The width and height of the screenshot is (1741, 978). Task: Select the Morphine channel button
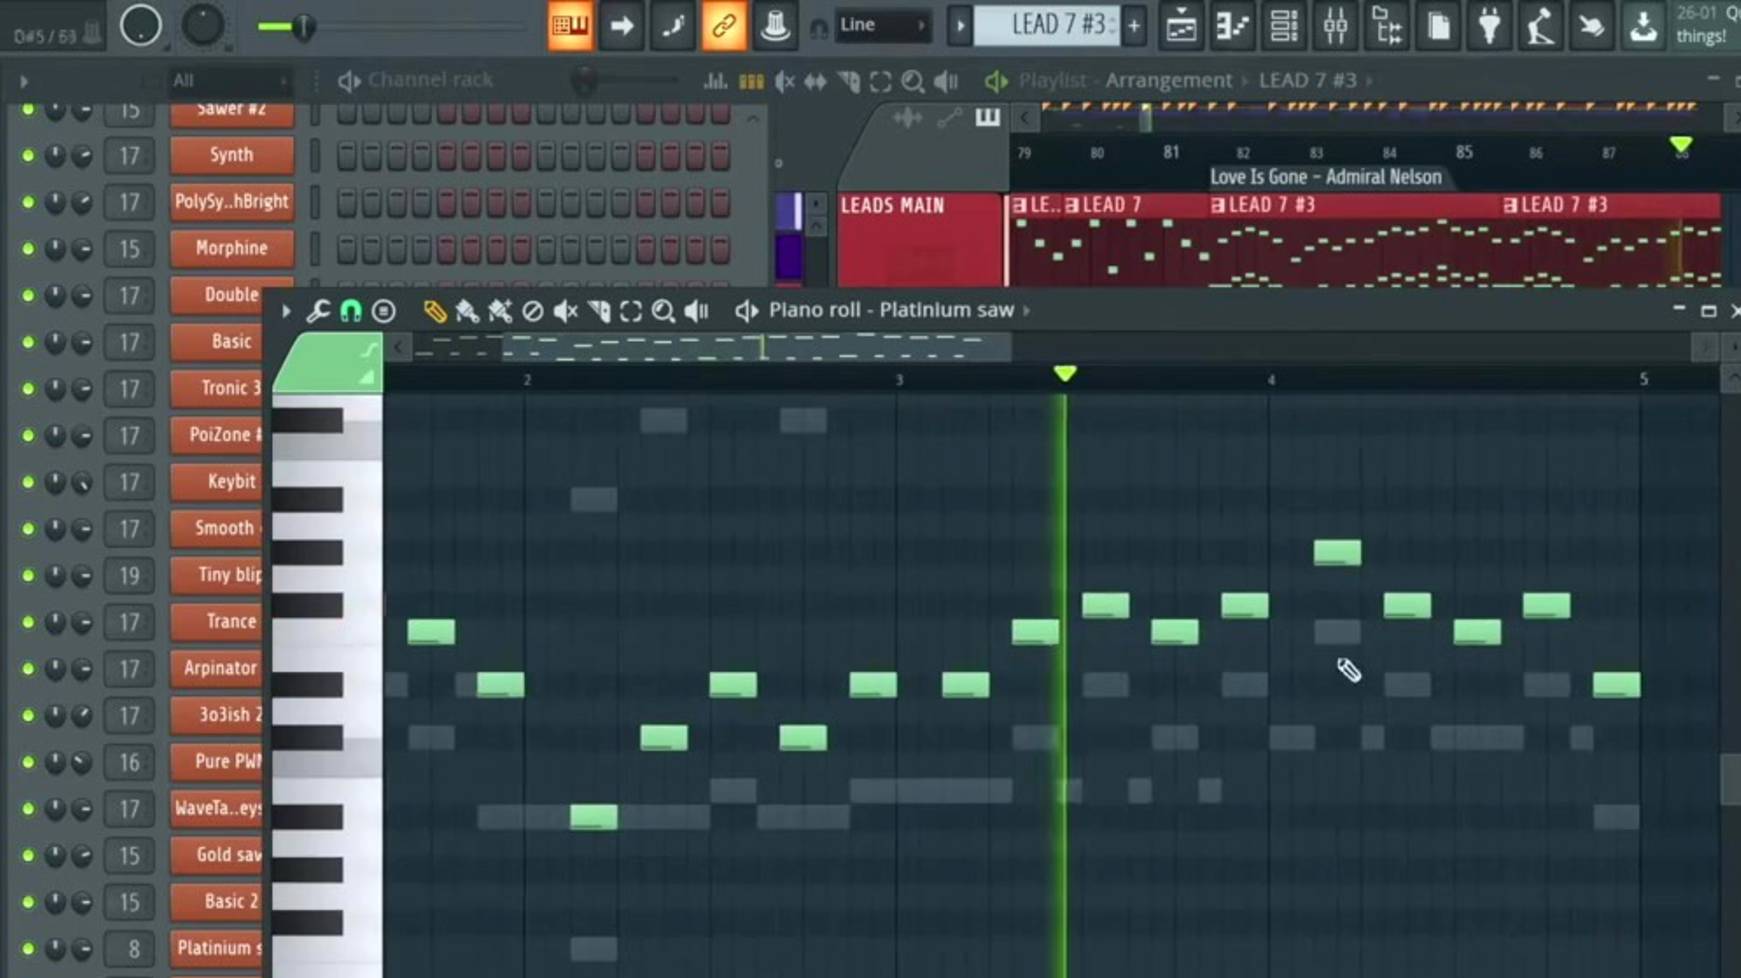pos(231,248)
